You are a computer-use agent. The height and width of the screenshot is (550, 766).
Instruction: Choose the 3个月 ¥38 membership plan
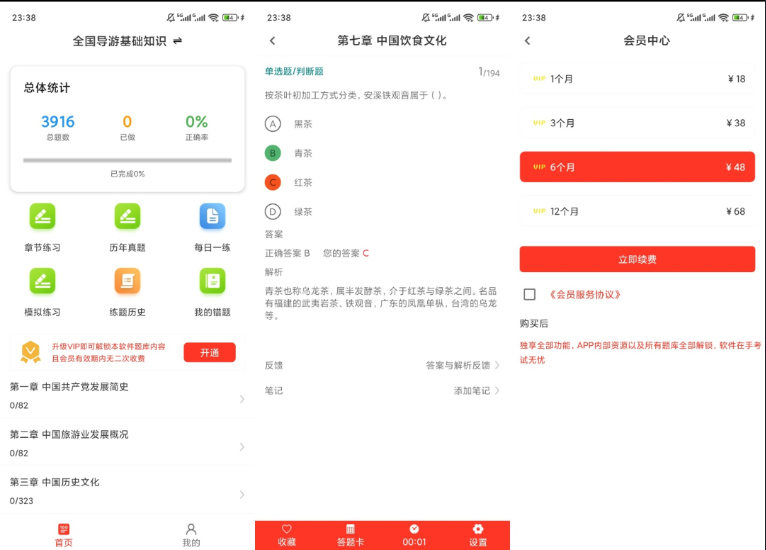click(x=638, y=123)
